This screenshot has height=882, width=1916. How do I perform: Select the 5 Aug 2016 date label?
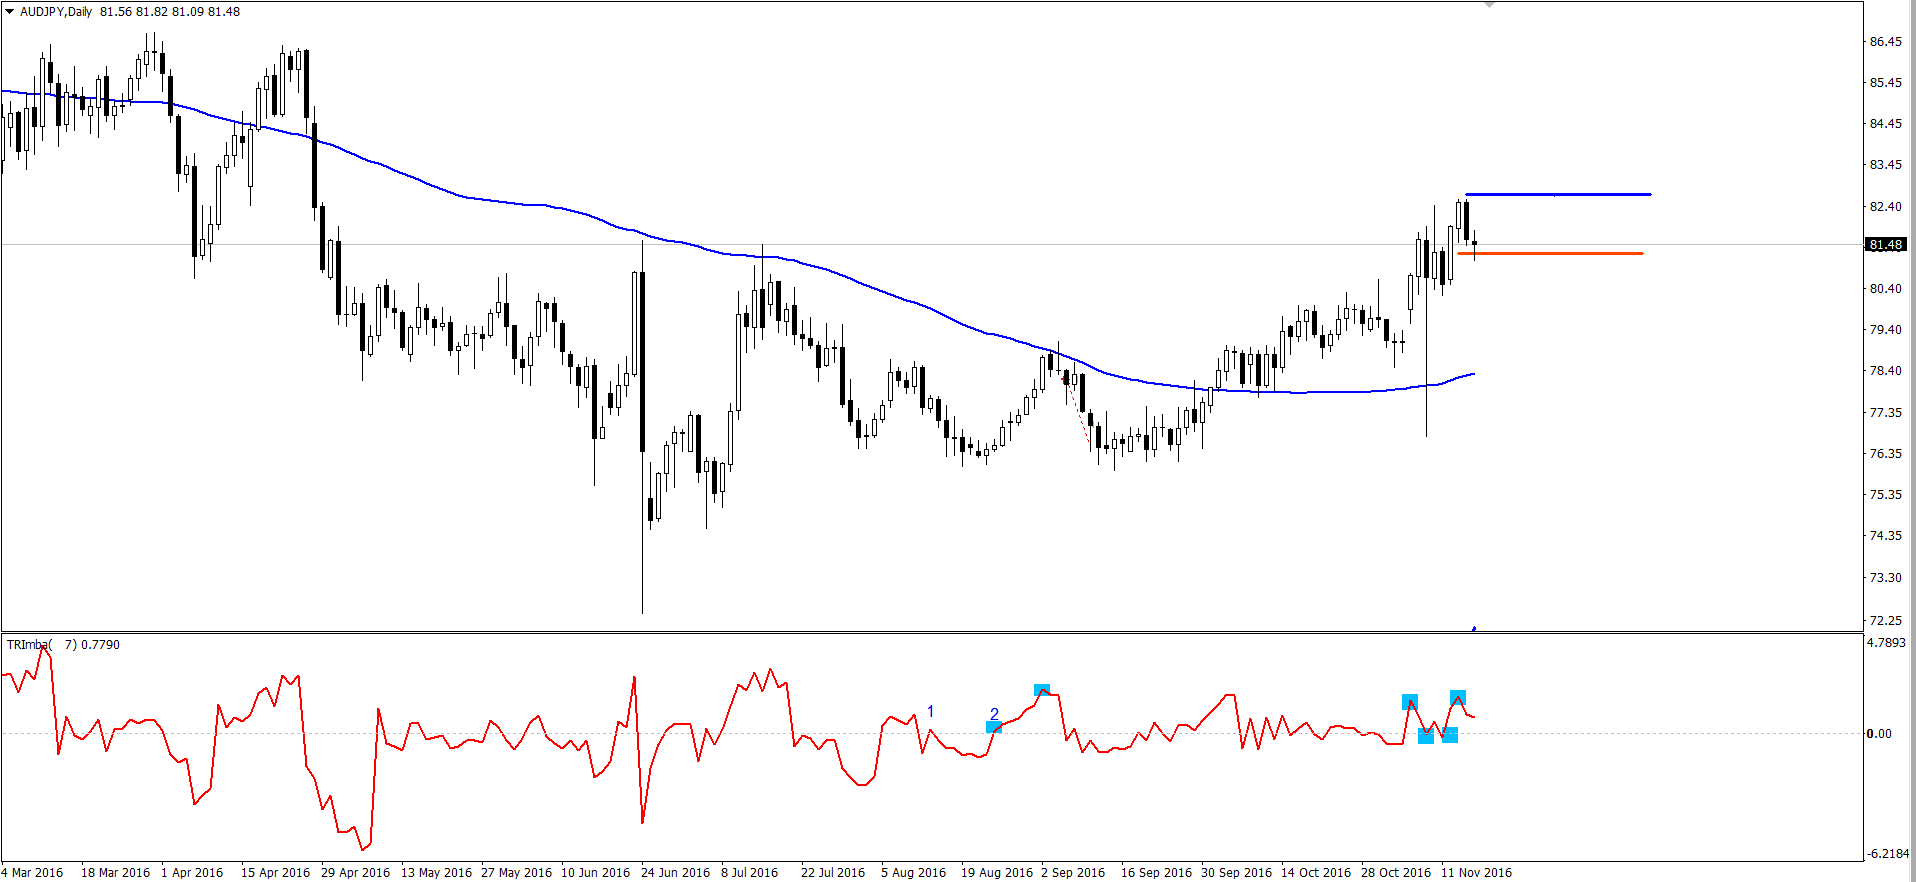pyautogui.click(x=914, y=873)
